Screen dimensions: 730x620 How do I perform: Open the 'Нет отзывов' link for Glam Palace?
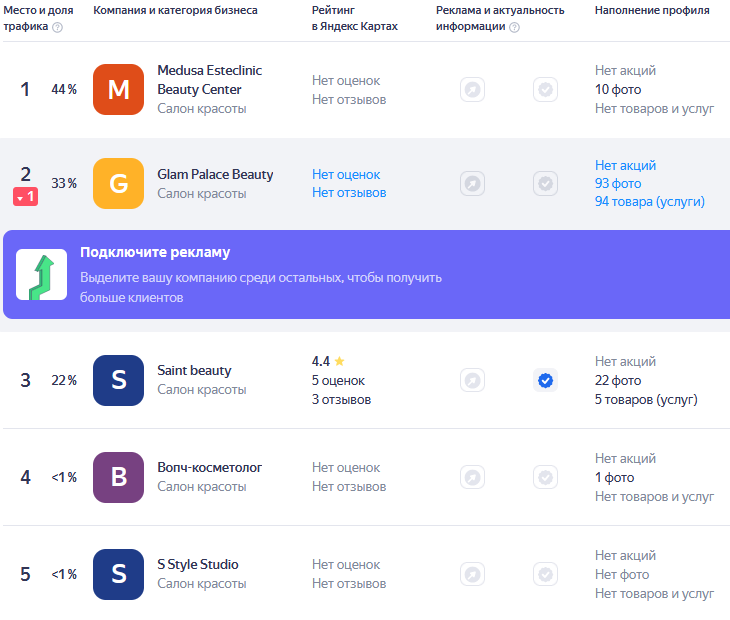(349, 193)
